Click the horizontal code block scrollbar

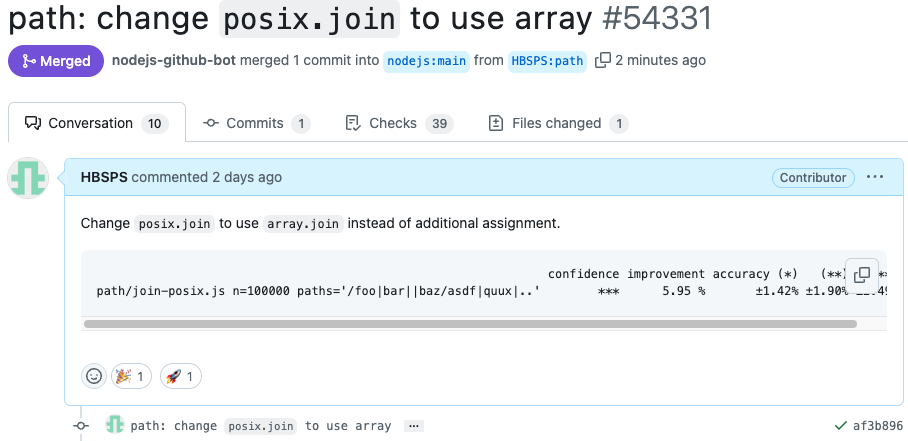pos(470,324)
